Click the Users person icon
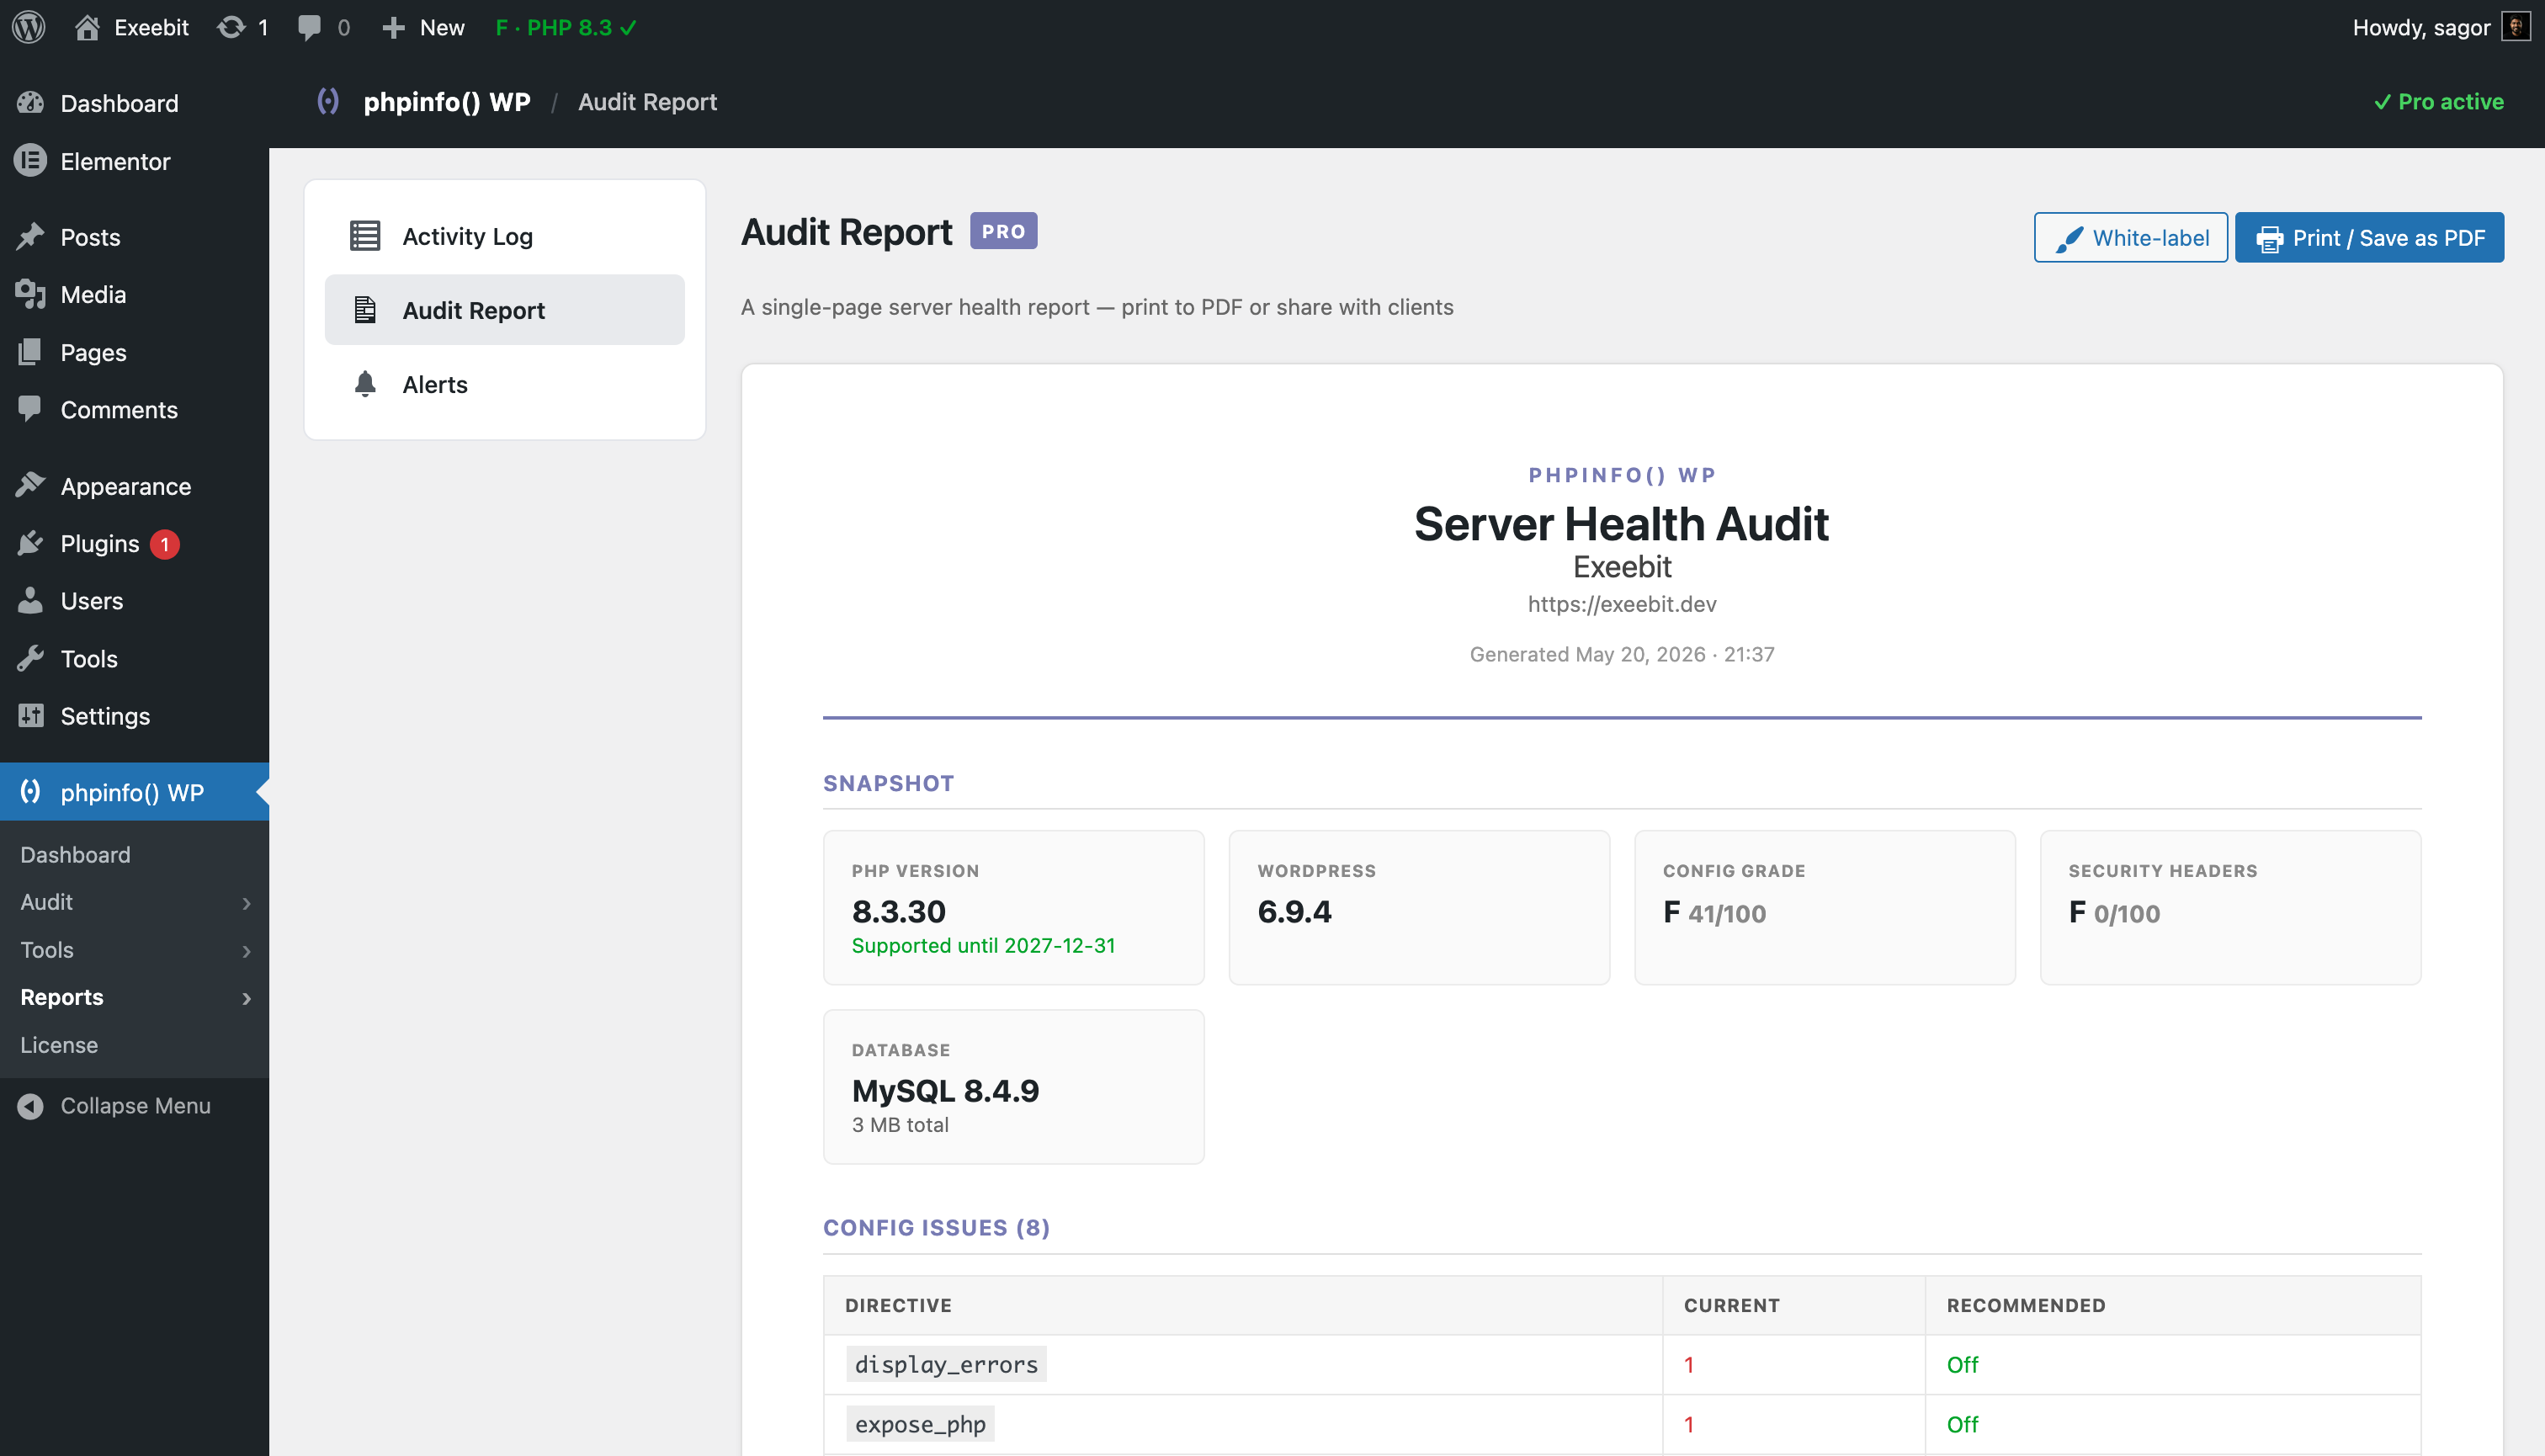2545x1456 pixels. [31, 600]
